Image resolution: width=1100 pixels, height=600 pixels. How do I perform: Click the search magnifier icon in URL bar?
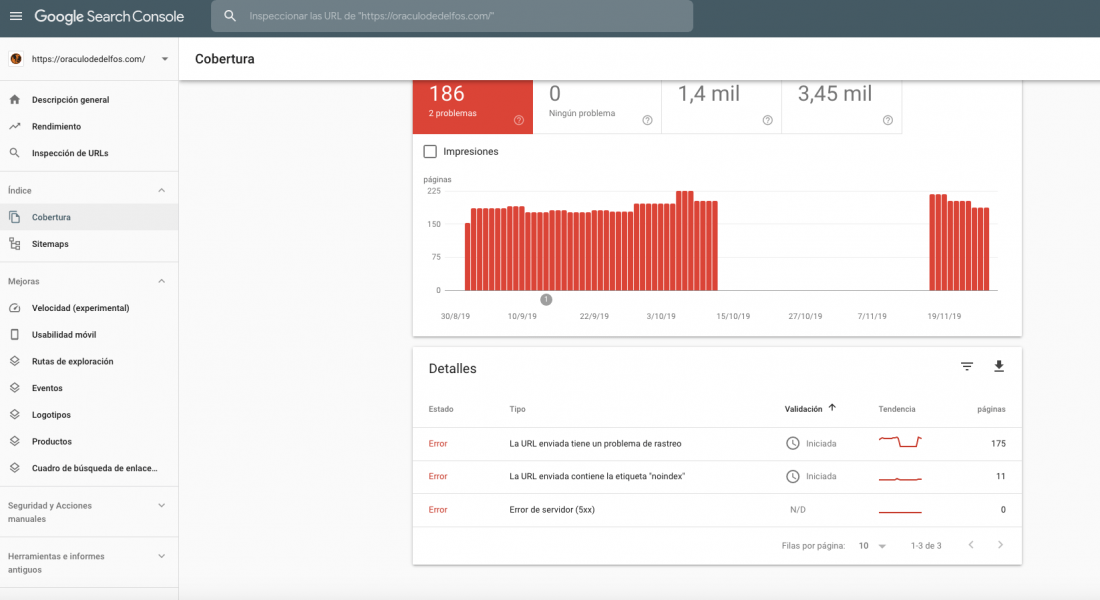(229, 15)
